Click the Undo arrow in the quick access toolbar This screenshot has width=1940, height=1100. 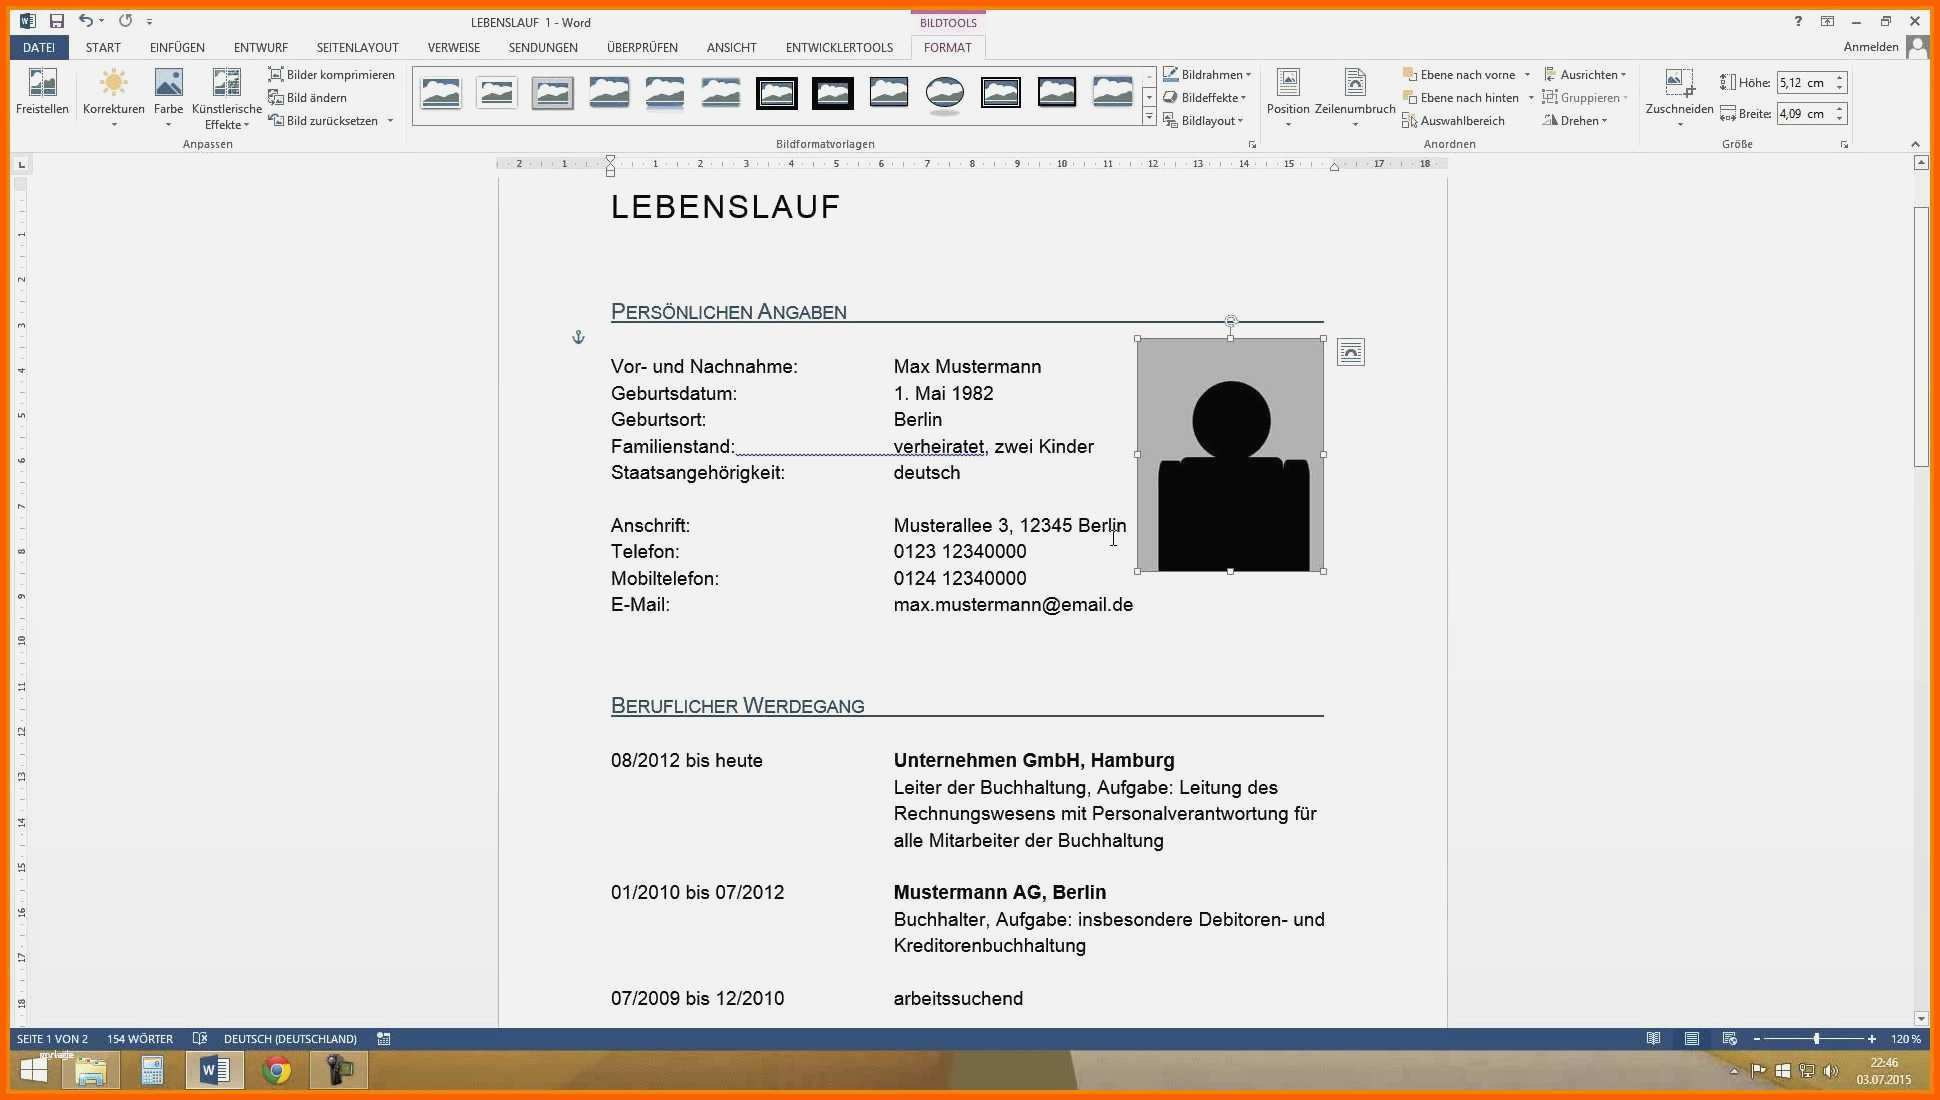coord(86,21)
